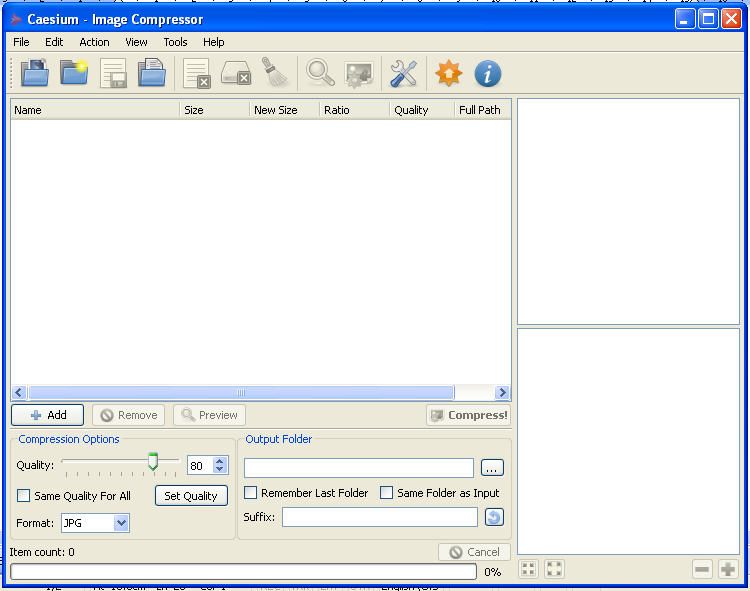Click the fit-to-window preview icon

point(529,569)
